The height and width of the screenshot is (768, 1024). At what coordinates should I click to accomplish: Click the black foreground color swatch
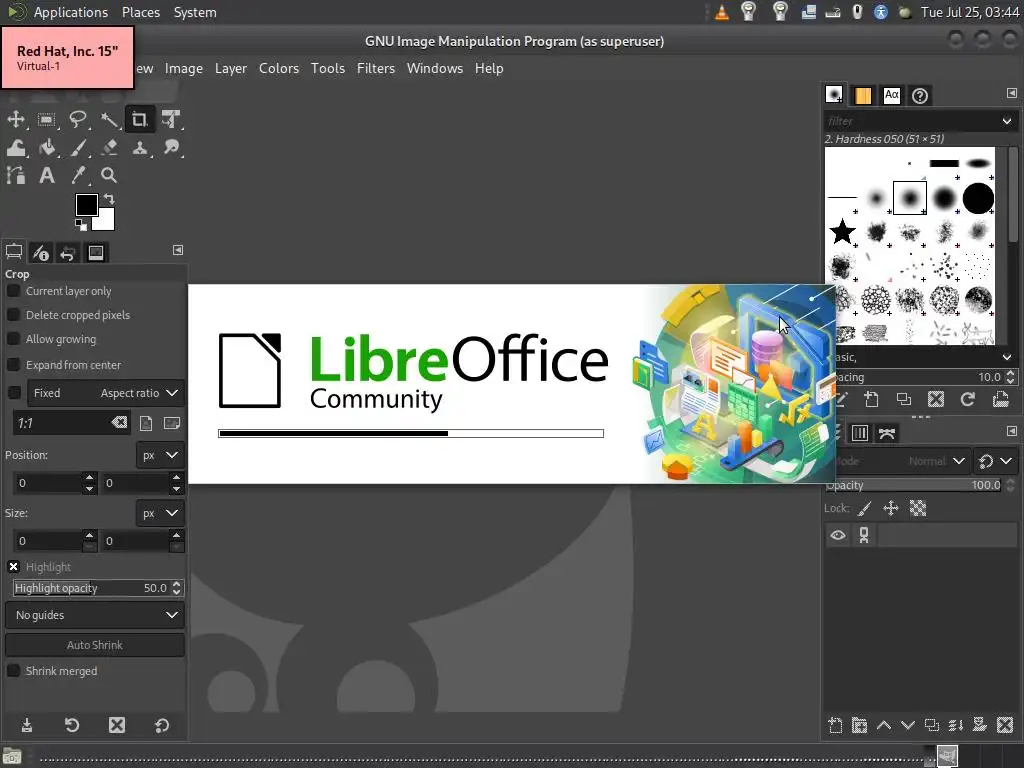[x=85, y=203]
